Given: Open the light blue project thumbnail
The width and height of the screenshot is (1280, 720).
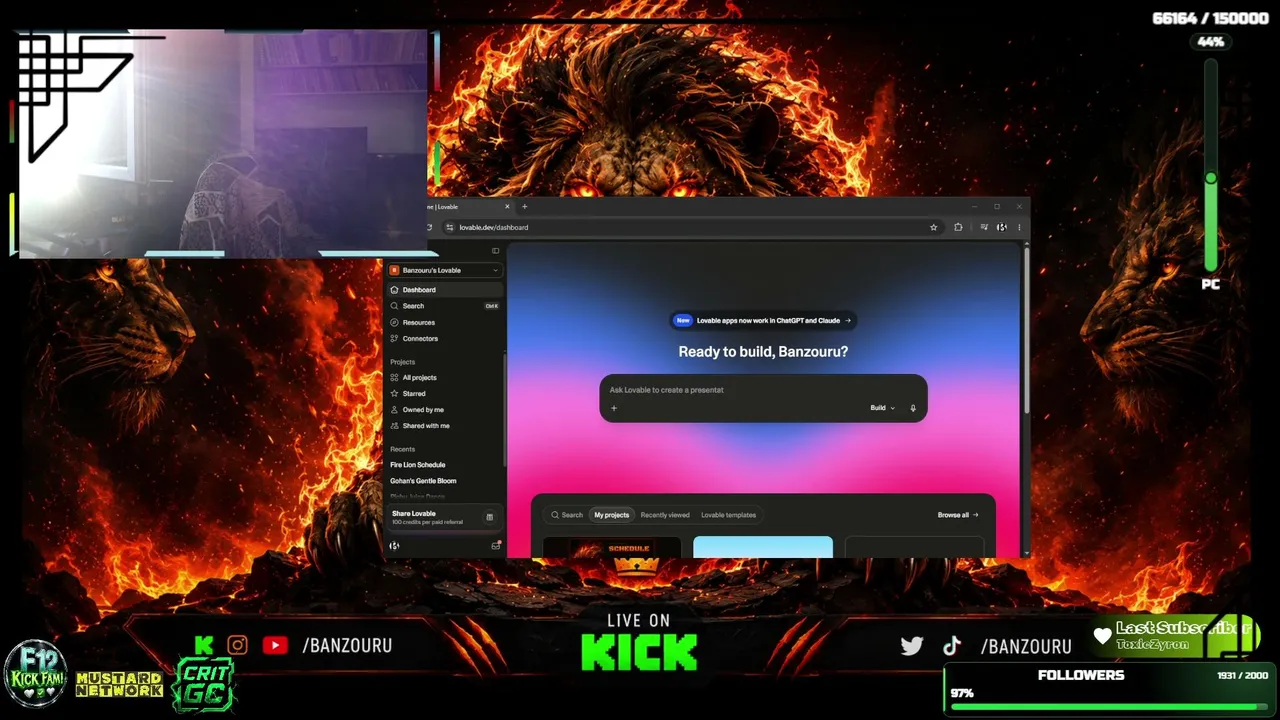Looking at the screenshot, I should click(763, 547).
